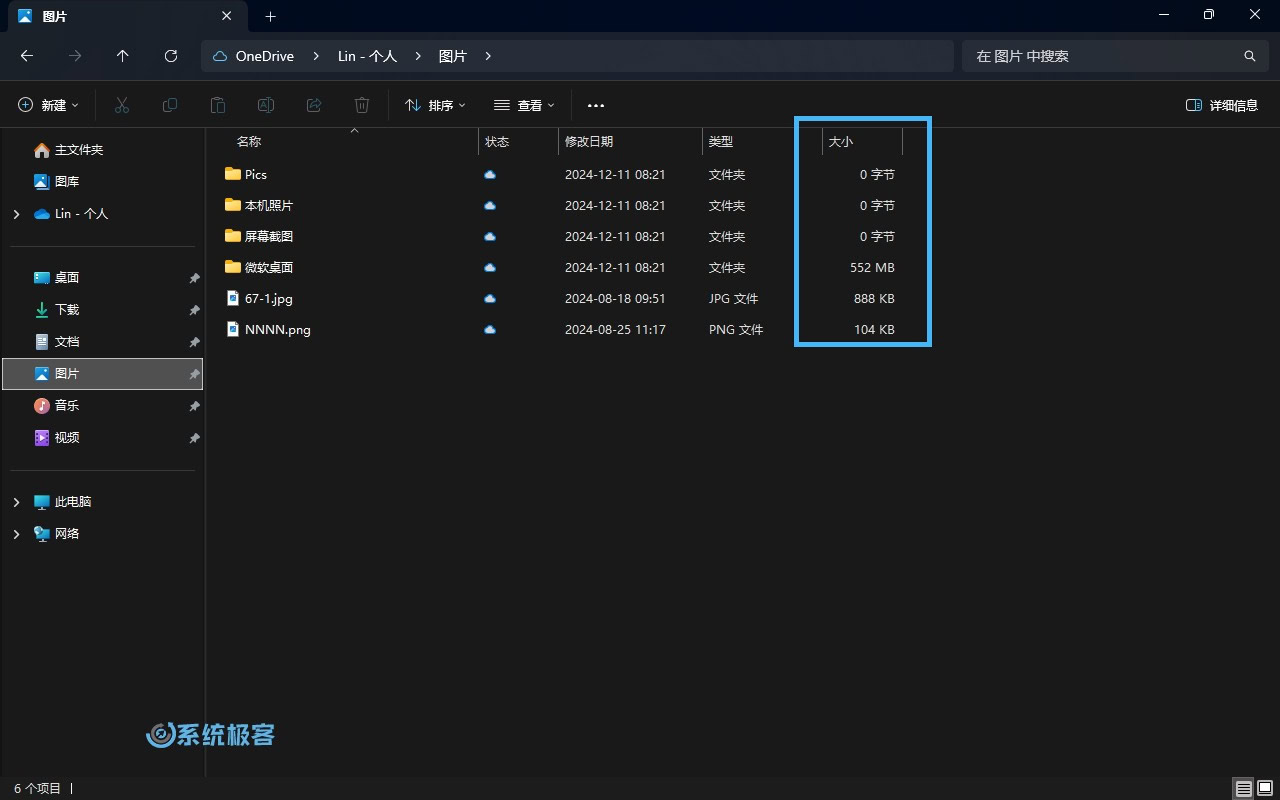1280x800 pixels.
Task: Refresh the current folder view
Action: point(171,56)
